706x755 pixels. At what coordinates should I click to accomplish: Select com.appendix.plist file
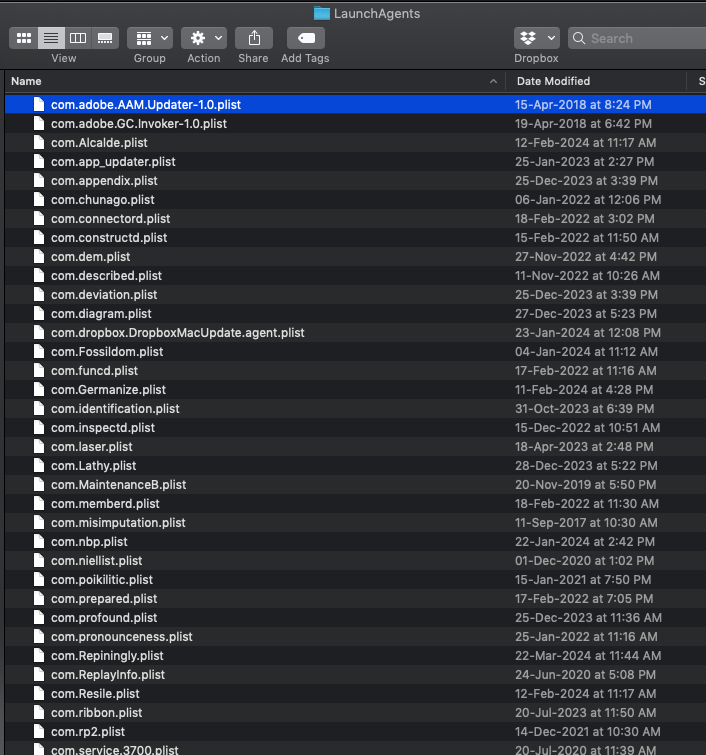[x=355, y=181]
